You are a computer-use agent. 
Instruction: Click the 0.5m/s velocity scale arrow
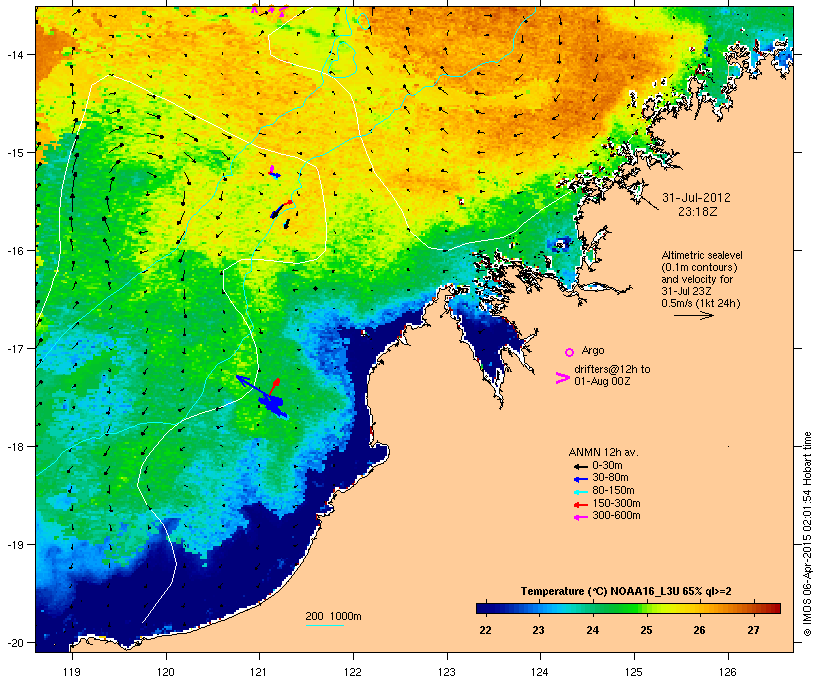click(693, 315)
